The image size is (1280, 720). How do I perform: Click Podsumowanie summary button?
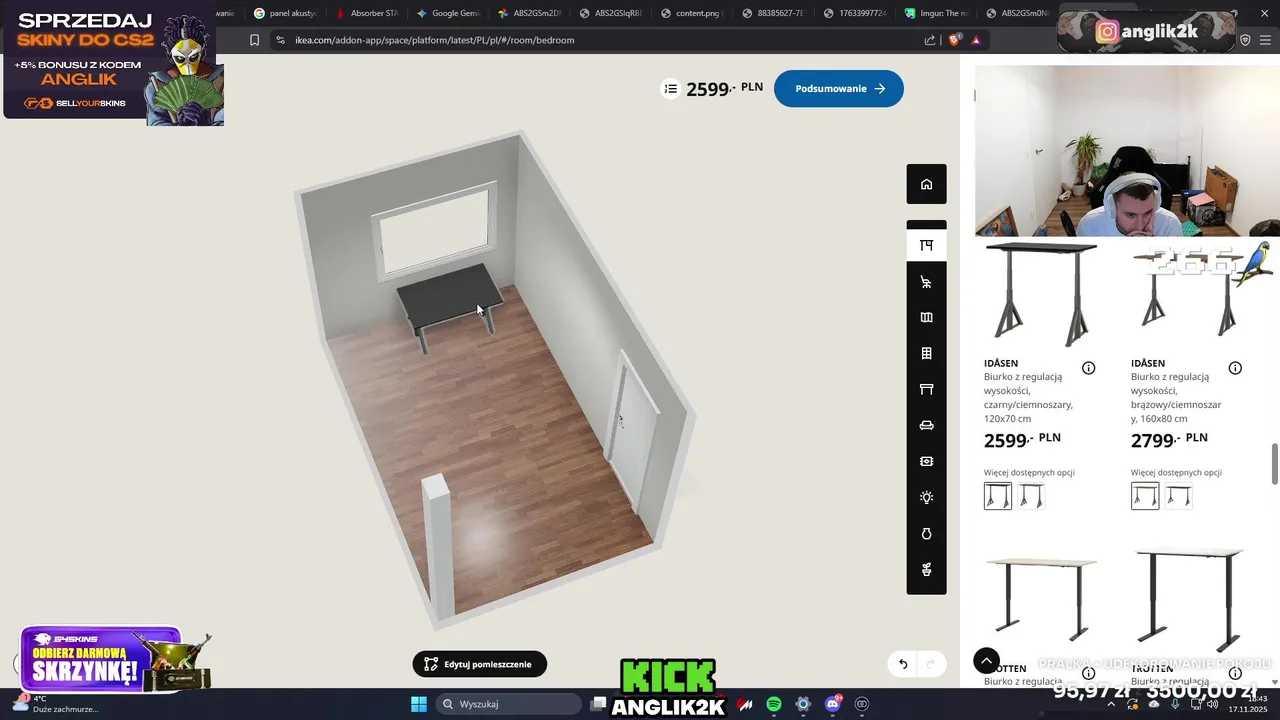tap(839, 89)
